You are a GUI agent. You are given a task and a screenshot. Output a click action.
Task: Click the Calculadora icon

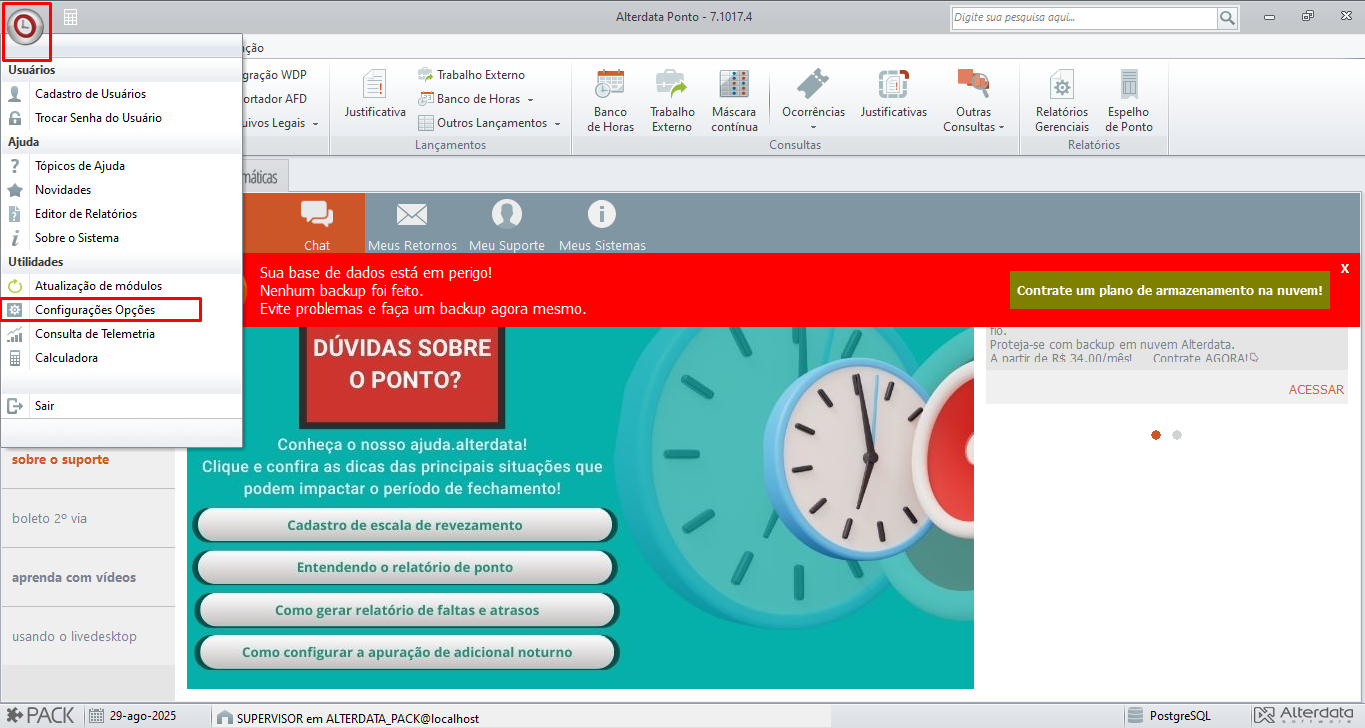(15, 358)
